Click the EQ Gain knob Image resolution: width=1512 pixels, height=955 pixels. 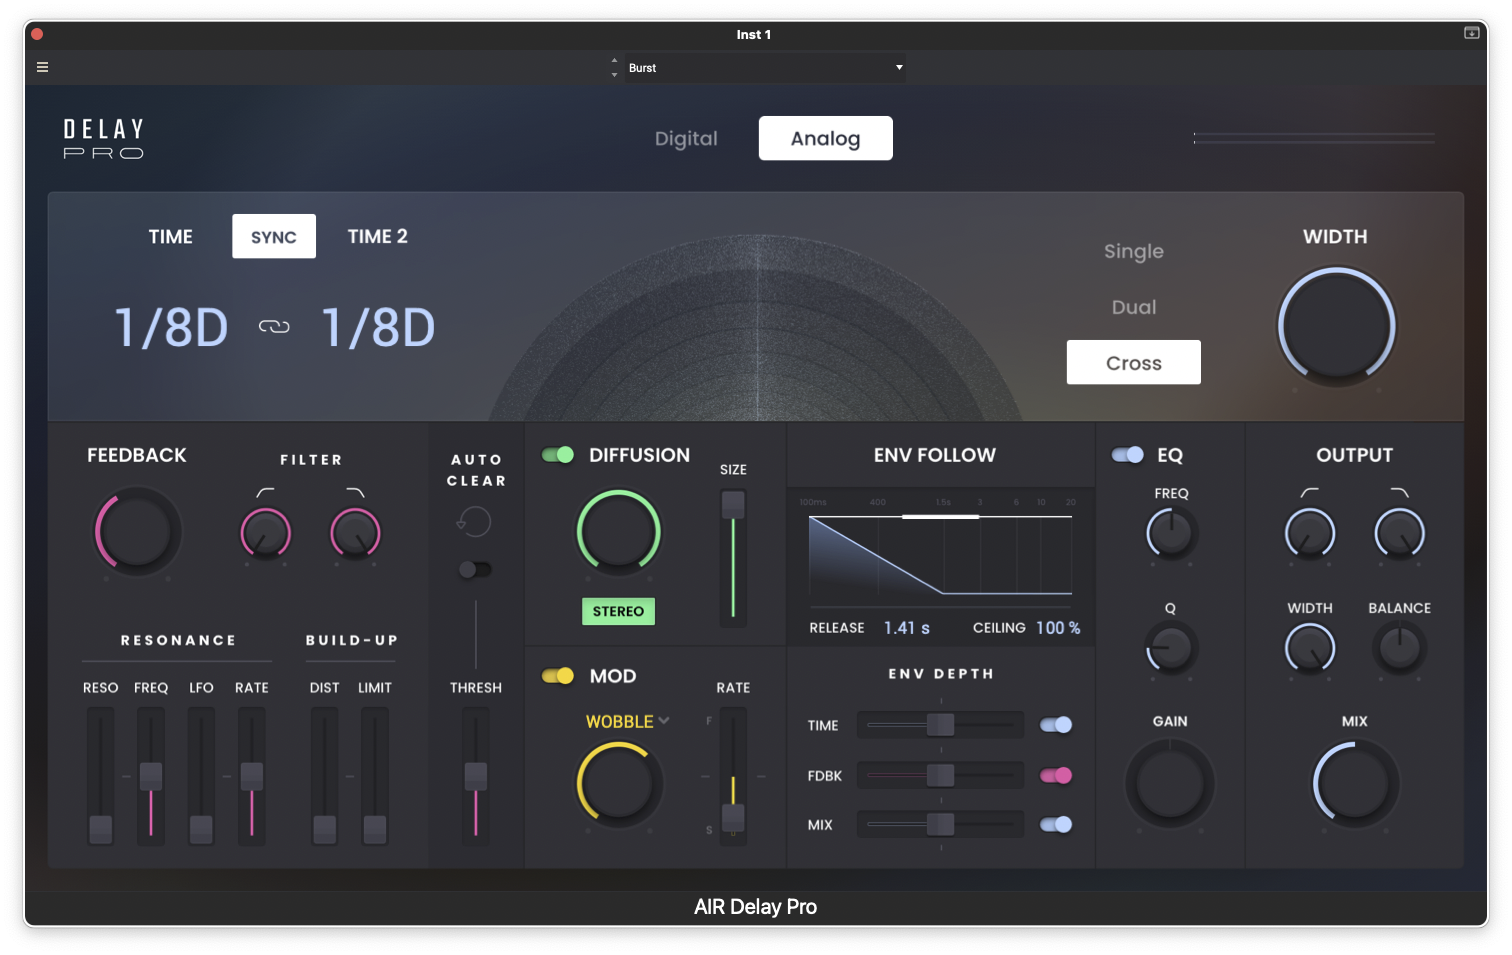[x=1170, y=784]
